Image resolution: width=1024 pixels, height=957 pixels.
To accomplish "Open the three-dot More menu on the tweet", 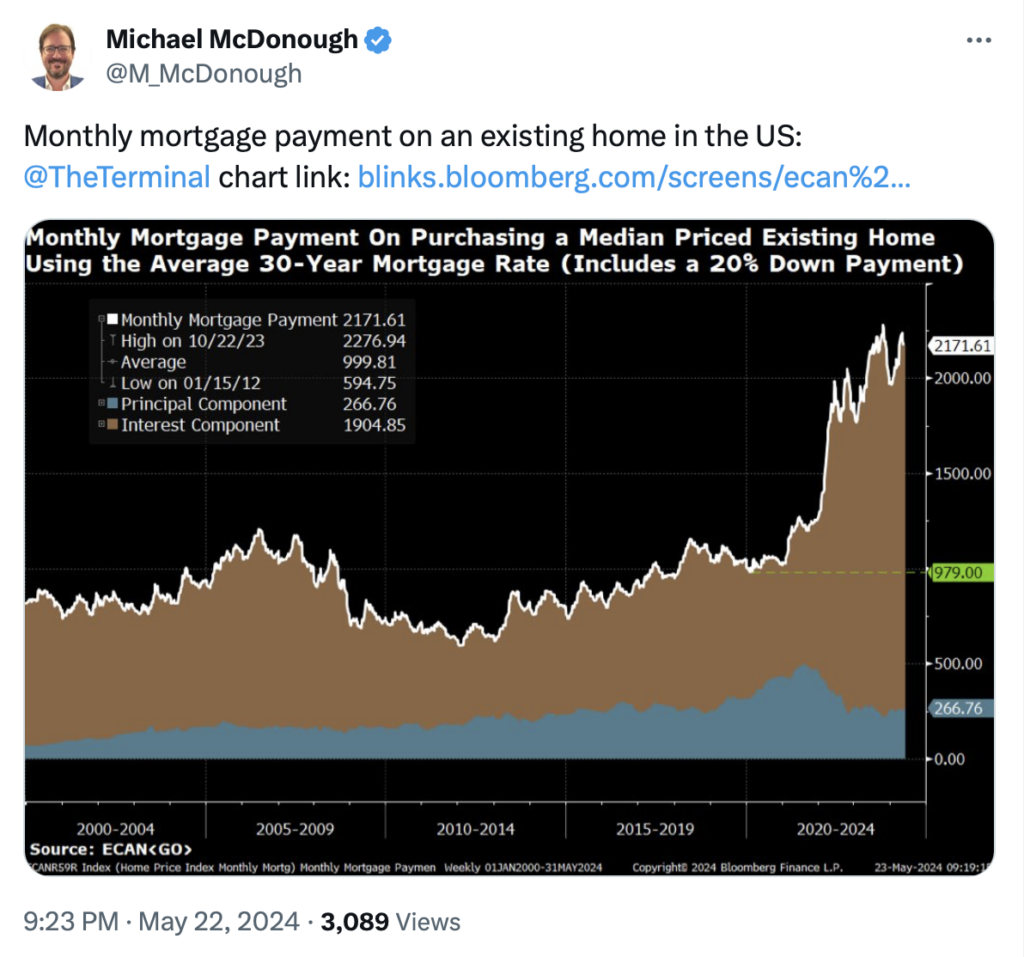I will pyautogui.click(x=979, y=40).
